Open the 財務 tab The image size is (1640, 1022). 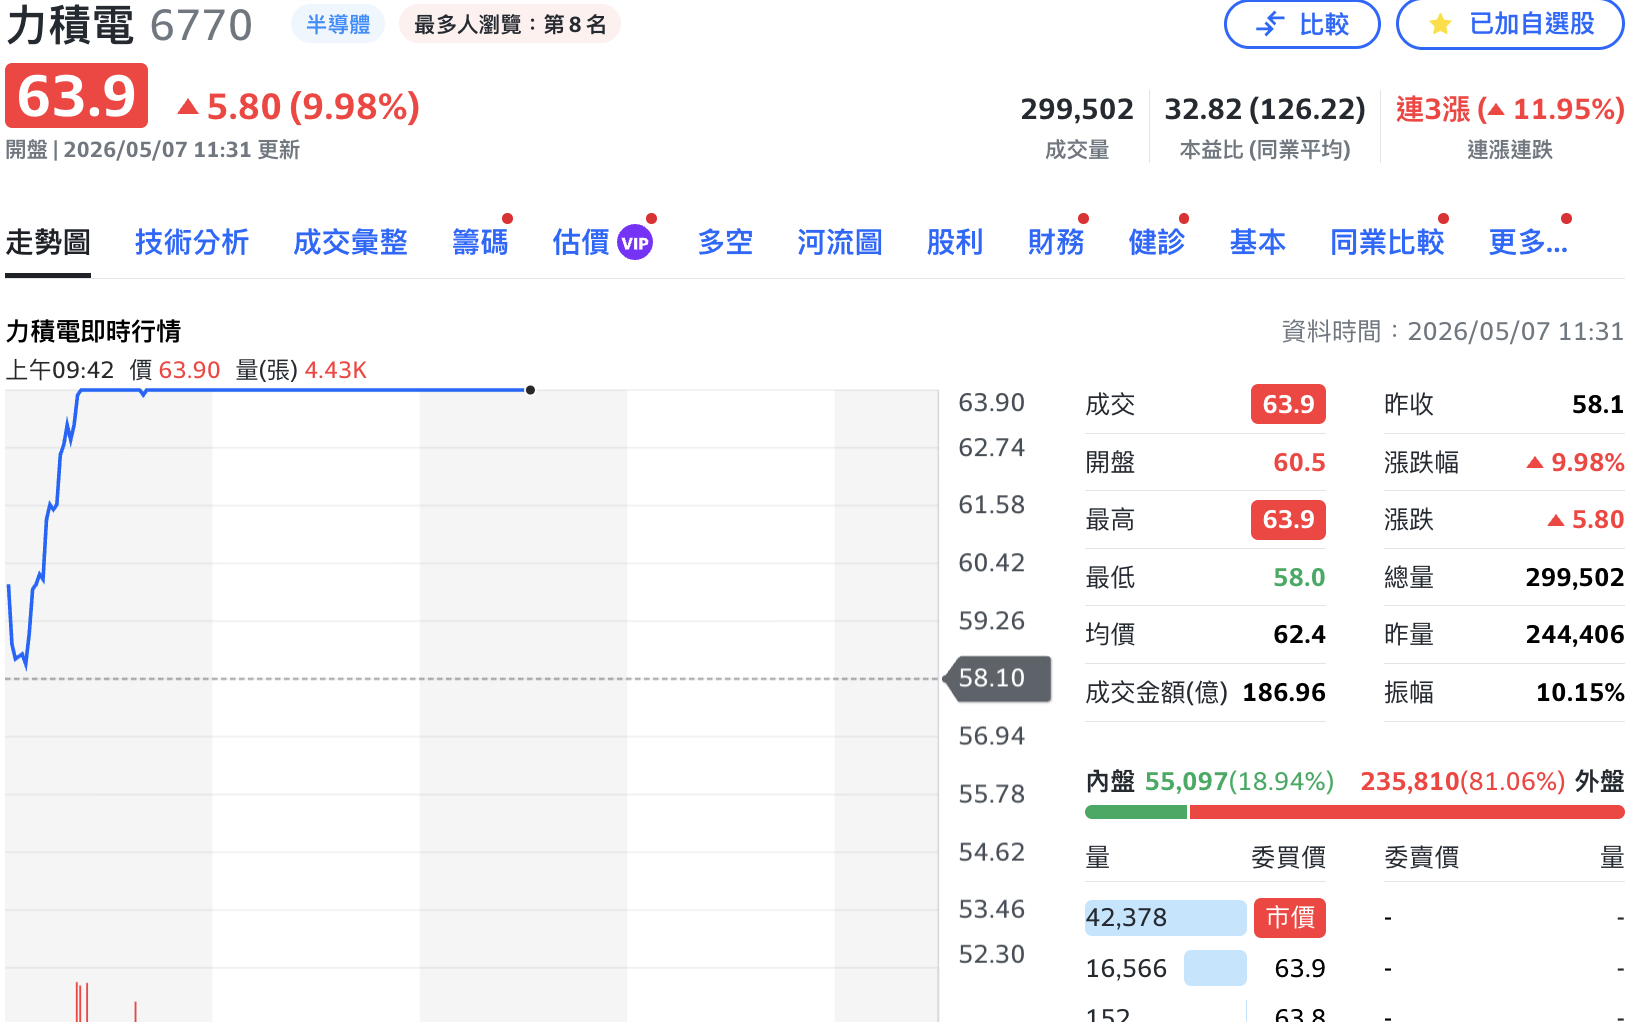click(1056, 242)
